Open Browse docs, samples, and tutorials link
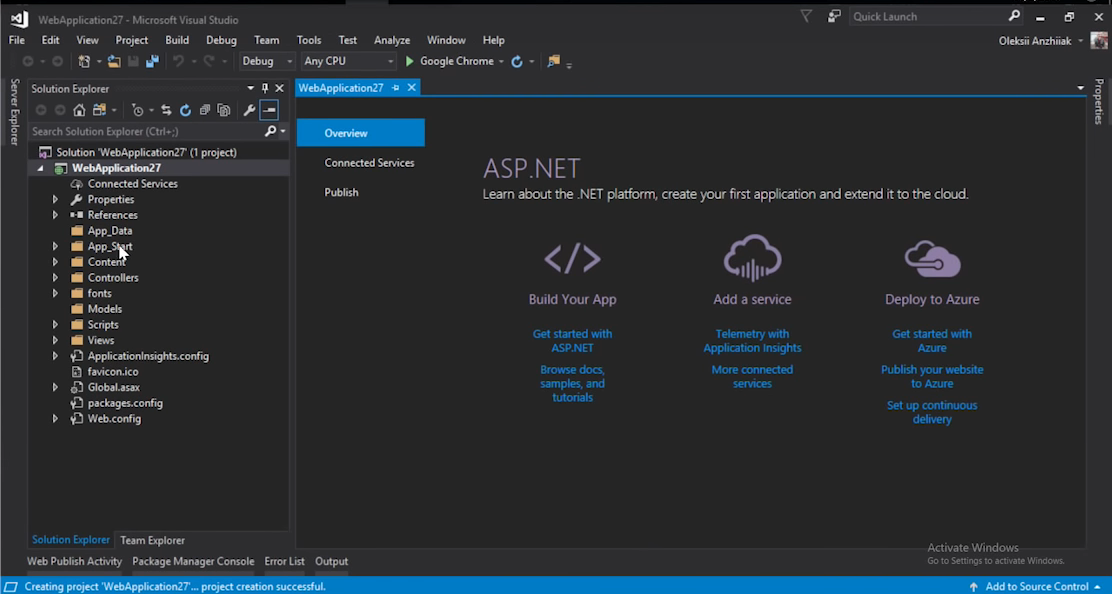The image size is (1112, 594). (572, 383)
